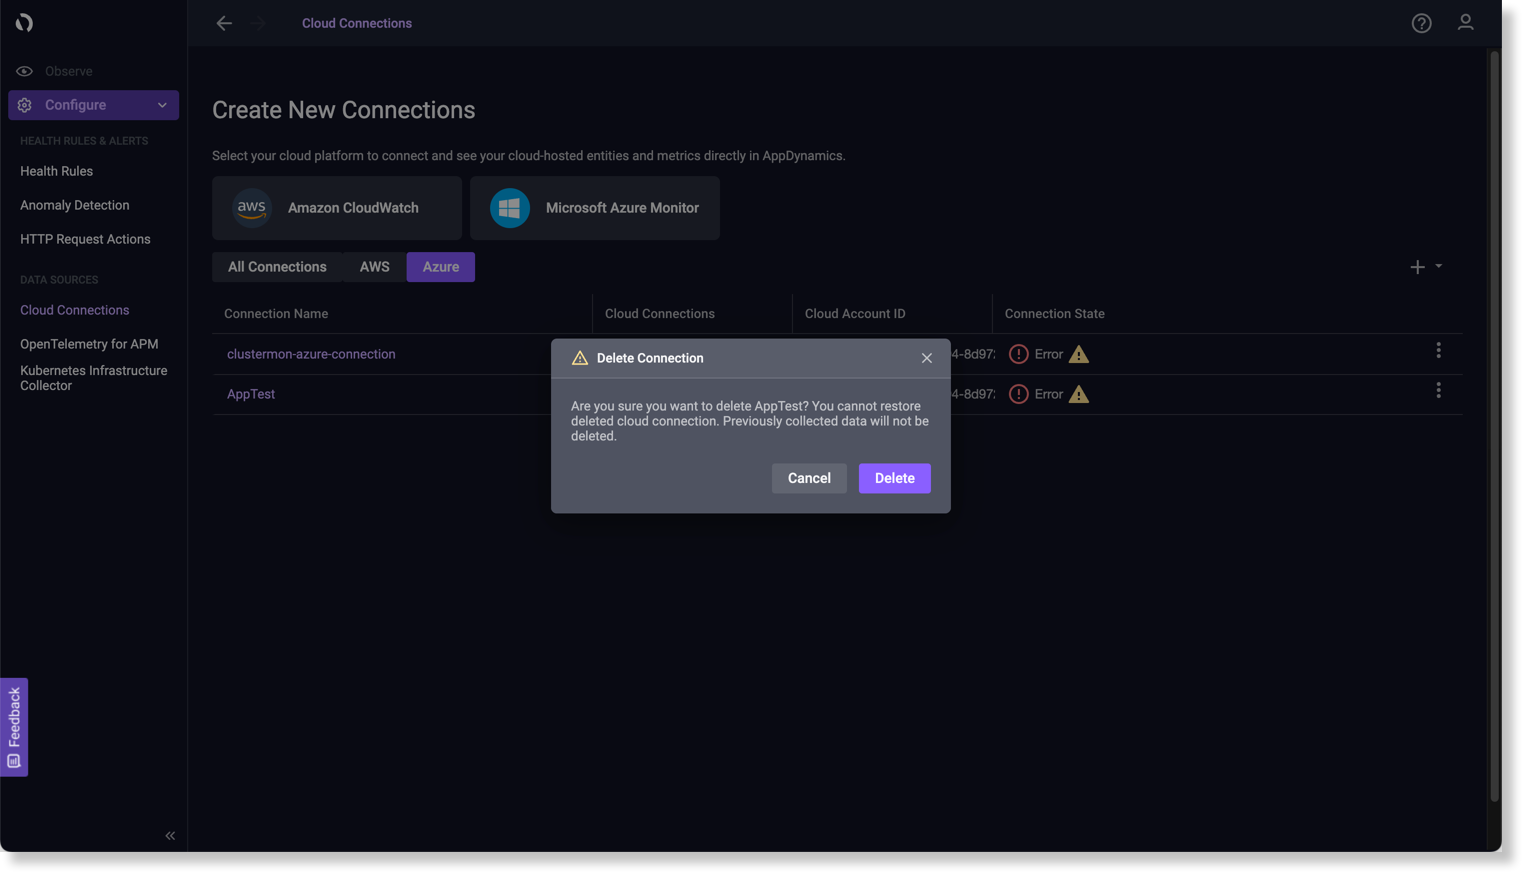Click the Microsoft Azure Monitor card
Screen dimensions: 1522x872
595,208
